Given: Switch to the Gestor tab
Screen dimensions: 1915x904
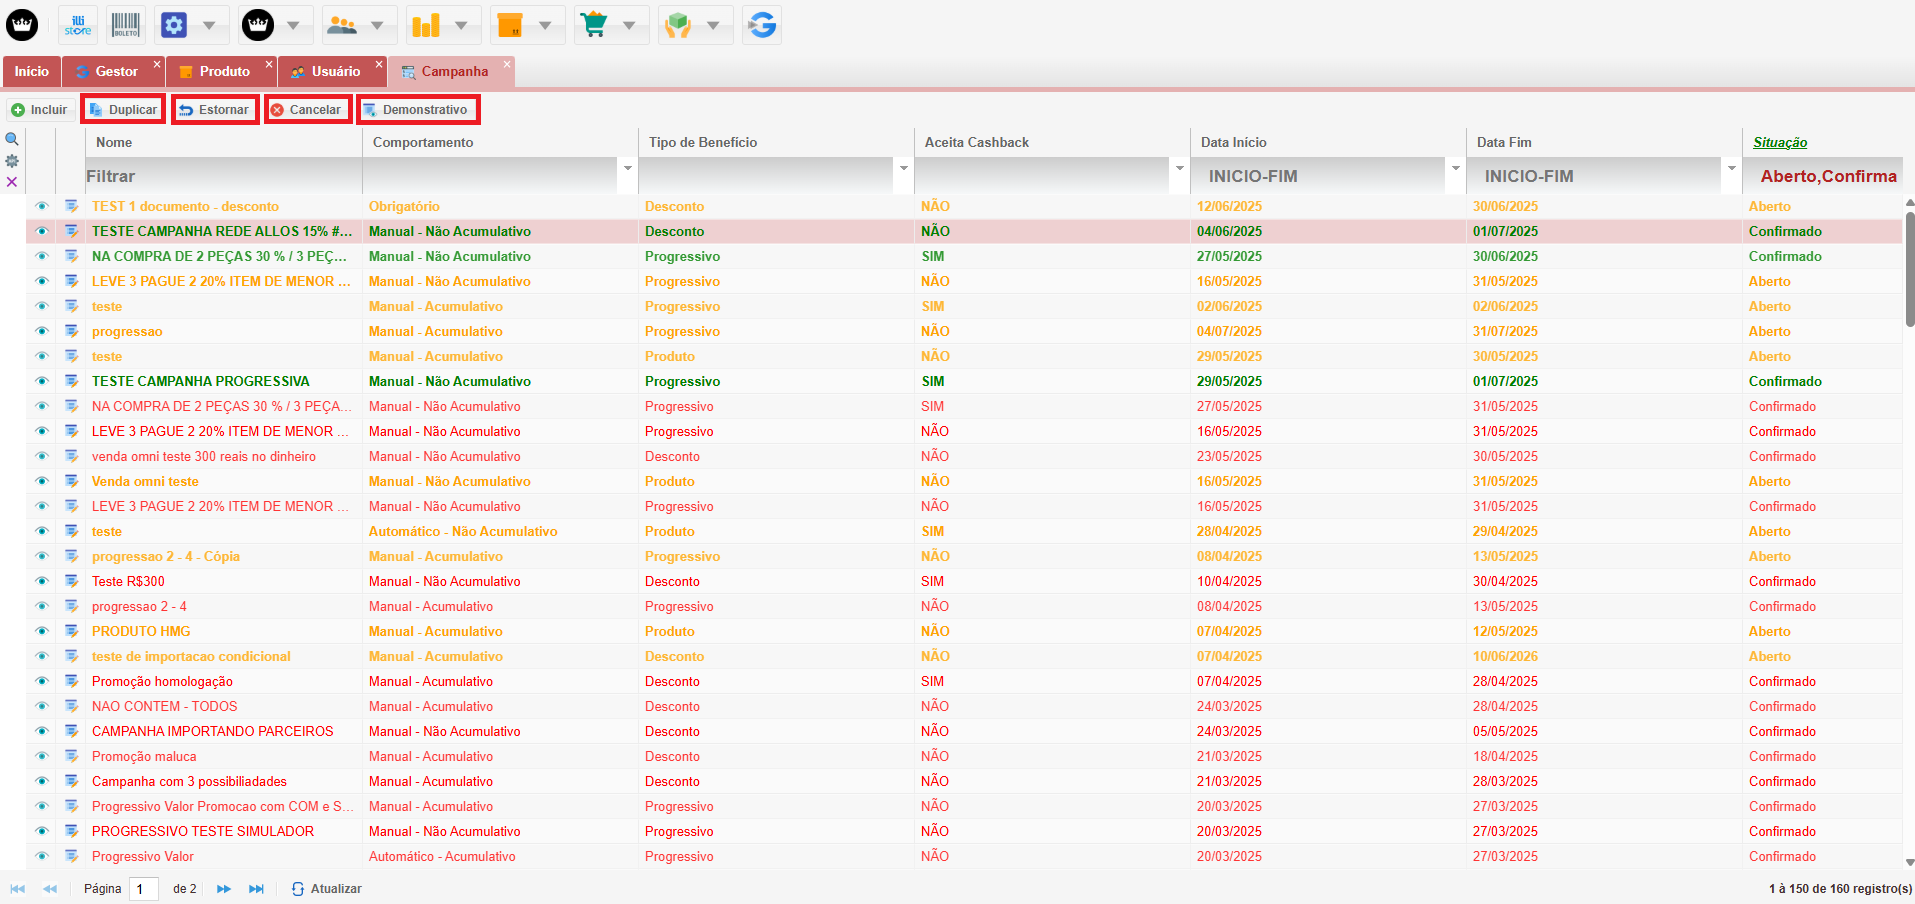Looking at the screenshot, I should click(116, 71).
